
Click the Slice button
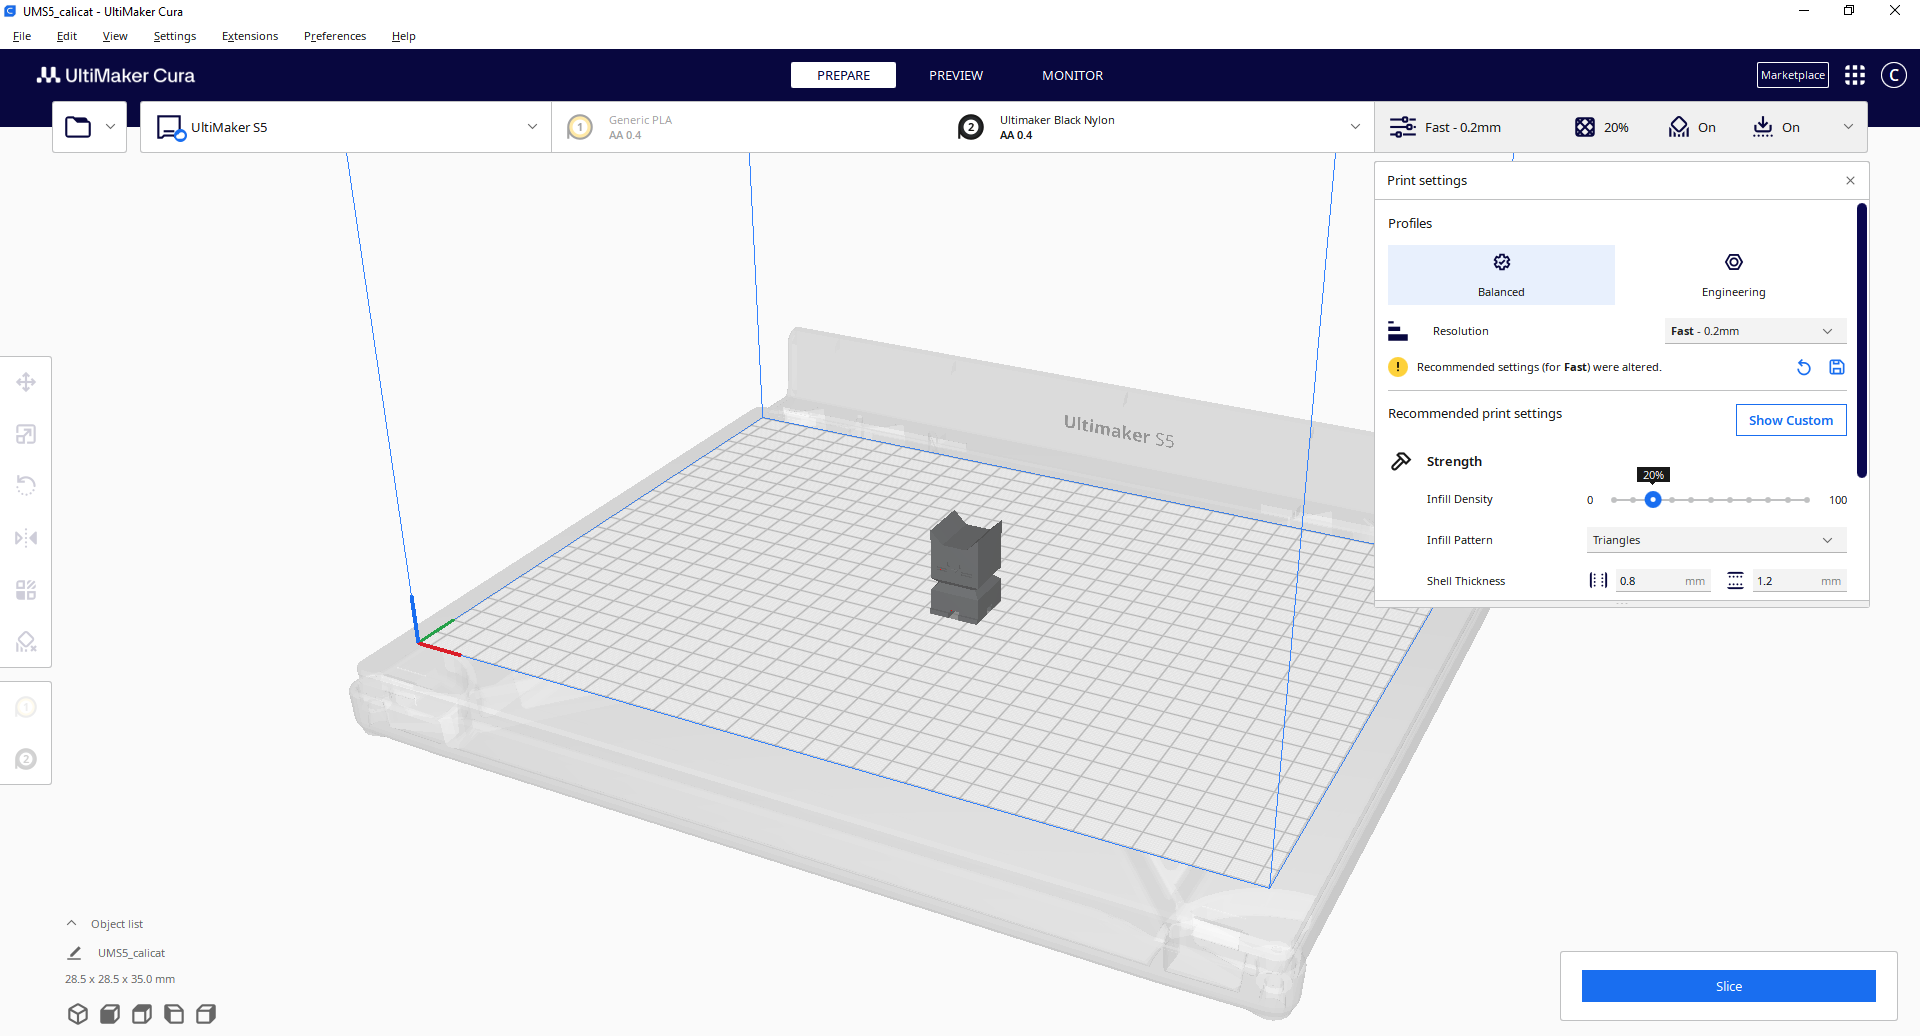pyautogui.click(x=1729, y=986)
